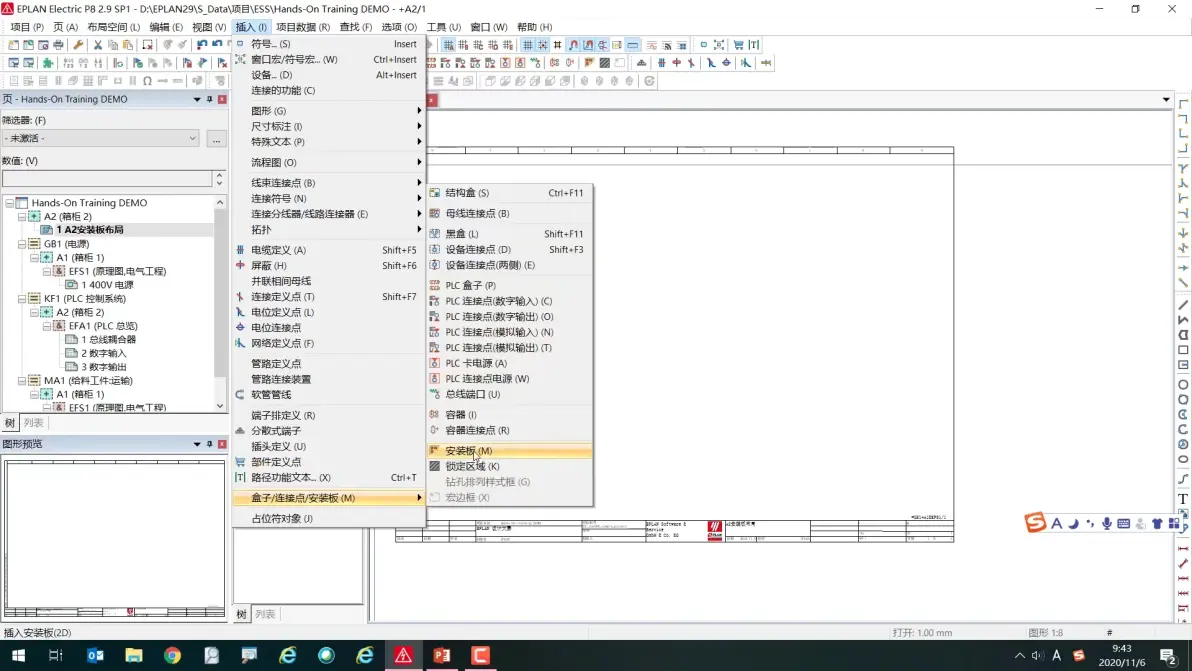
Task: Click 电缆定义 (A) in the insert menu
Action: [328, 250]
